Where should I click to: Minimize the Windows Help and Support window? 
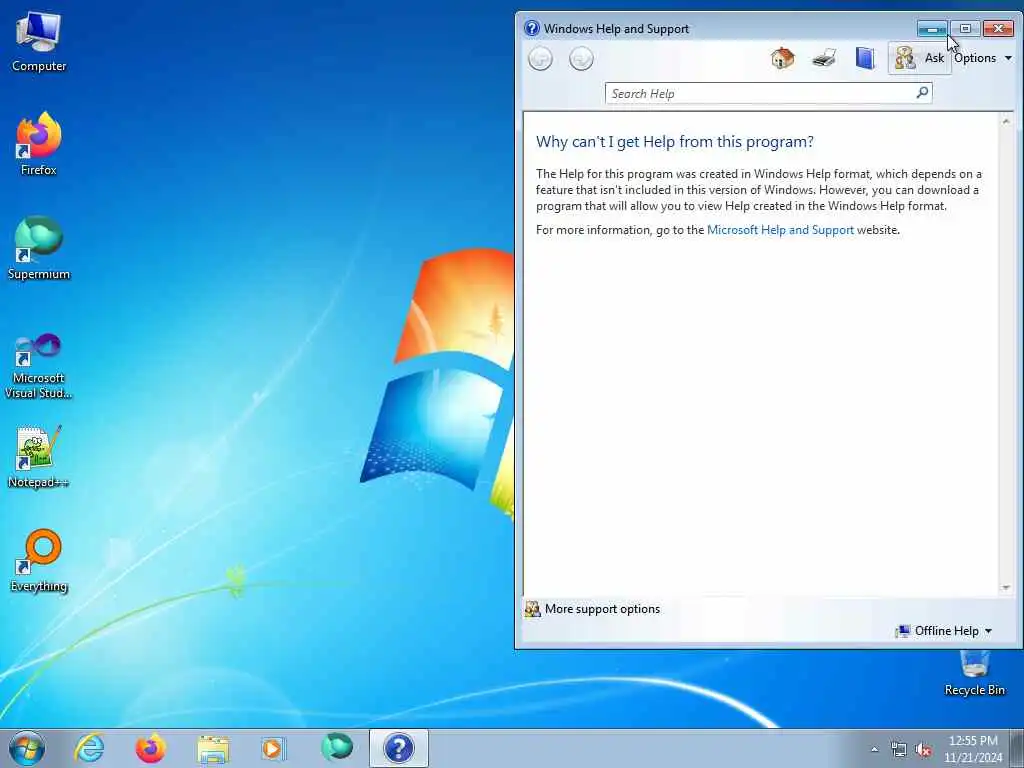coord(932,29)
